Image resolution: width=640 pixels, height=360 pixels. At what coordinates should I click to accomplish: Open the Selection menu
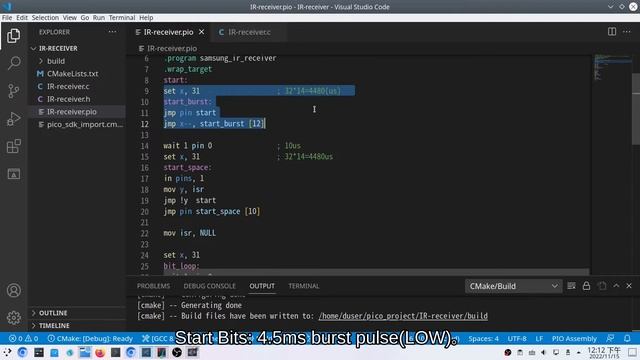(45, 18)
